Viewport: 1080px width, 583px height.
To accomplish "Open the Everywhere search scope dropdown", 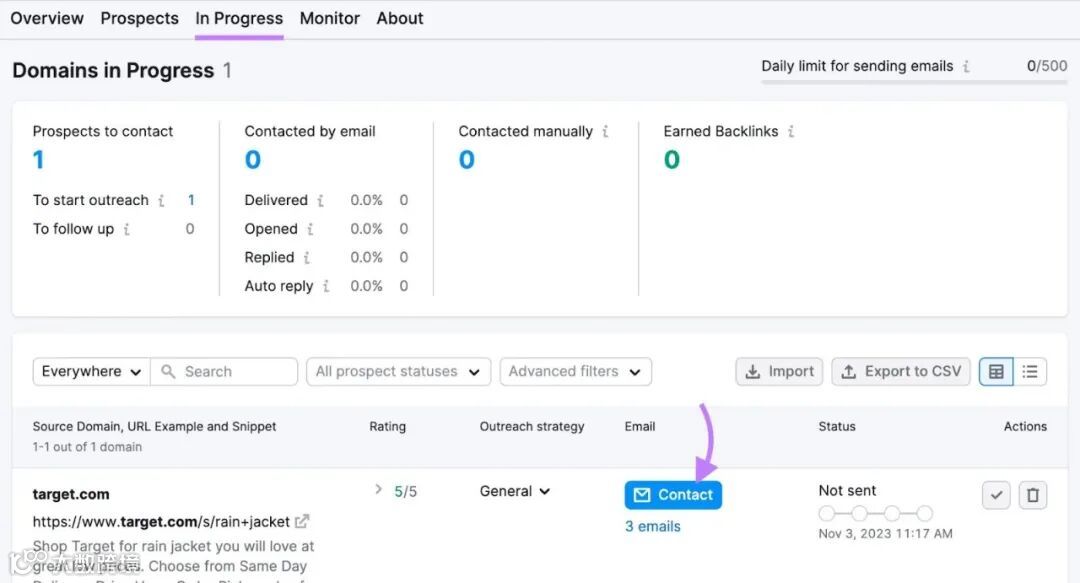I will (91, 372).
